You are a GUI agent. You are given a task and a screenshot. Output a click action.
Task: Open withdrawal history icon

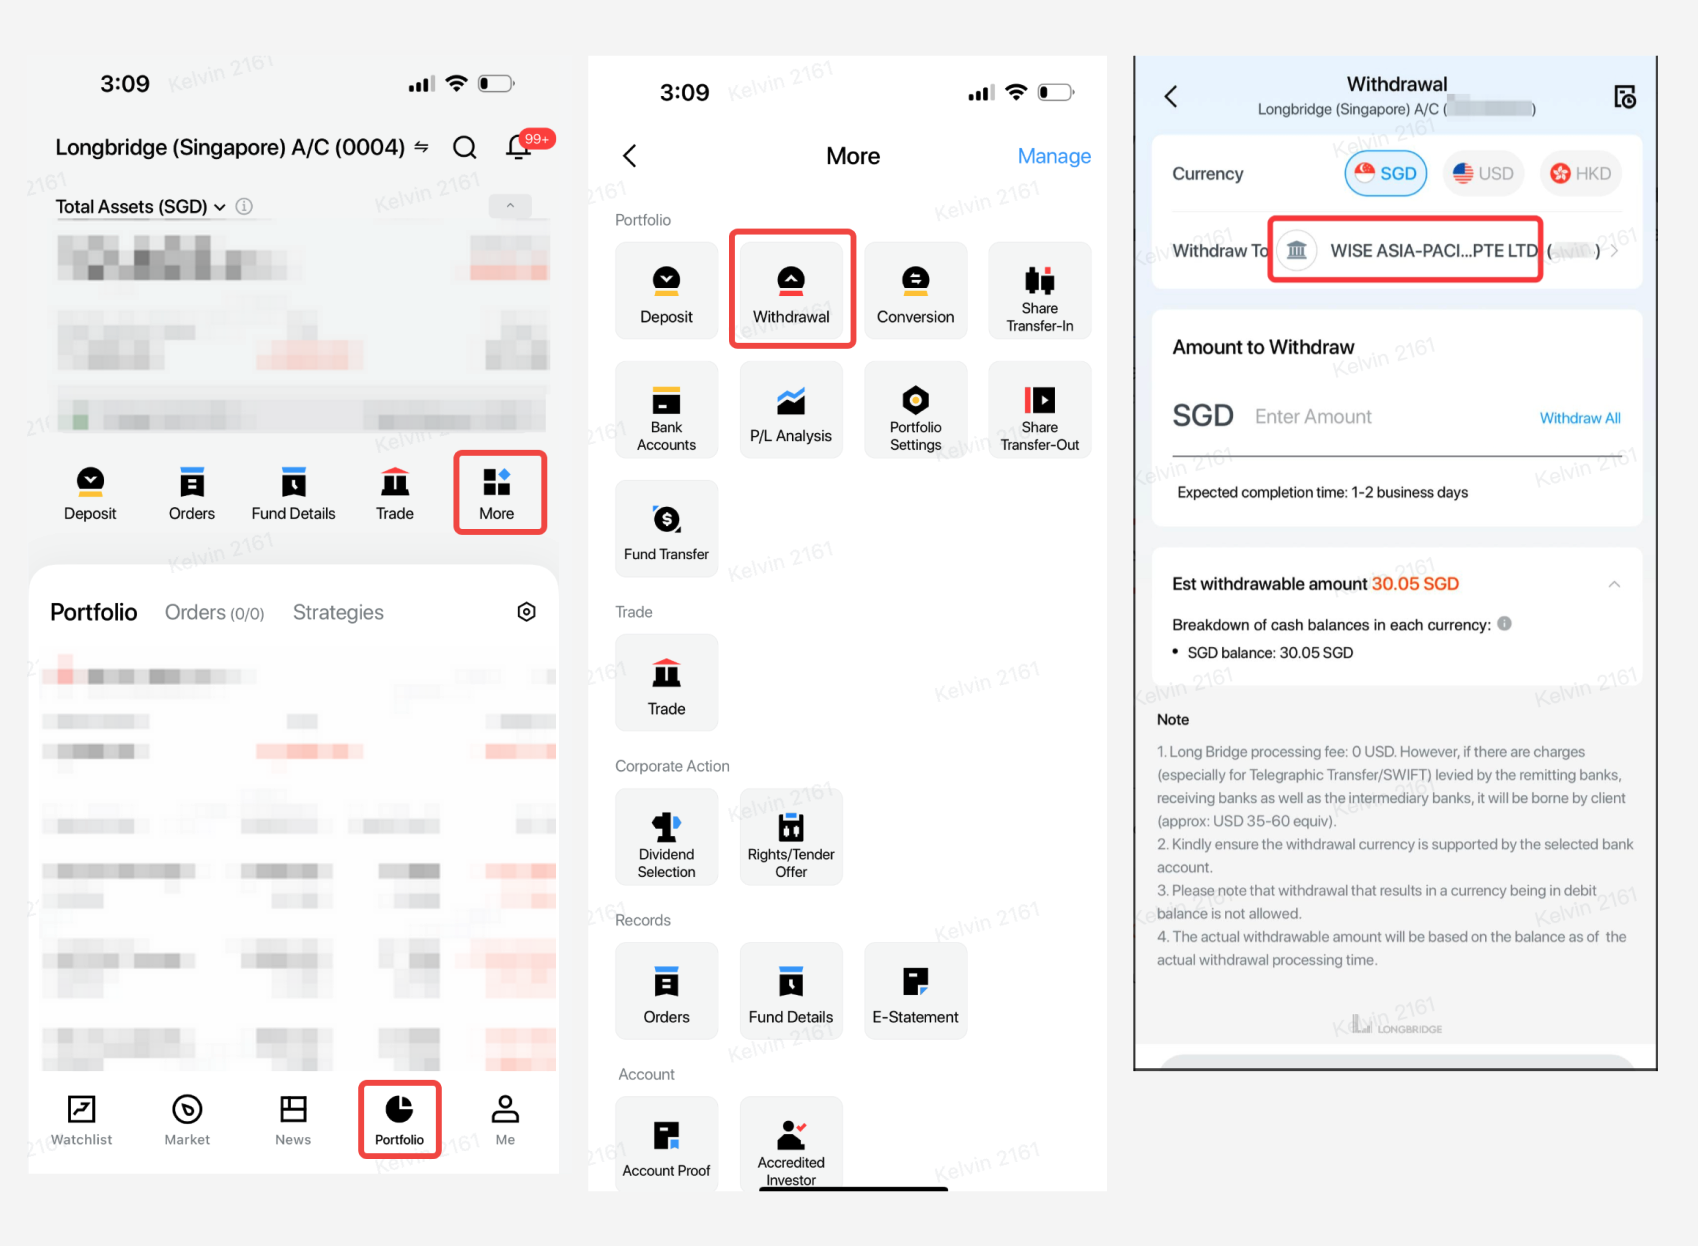coord(1625,97)
